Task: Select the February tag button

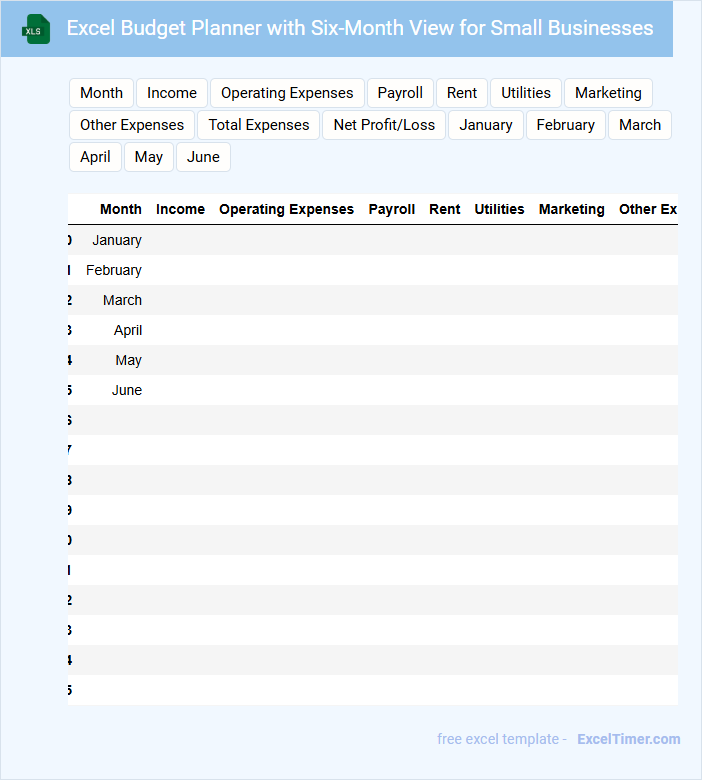Action: tap(566, 125)
